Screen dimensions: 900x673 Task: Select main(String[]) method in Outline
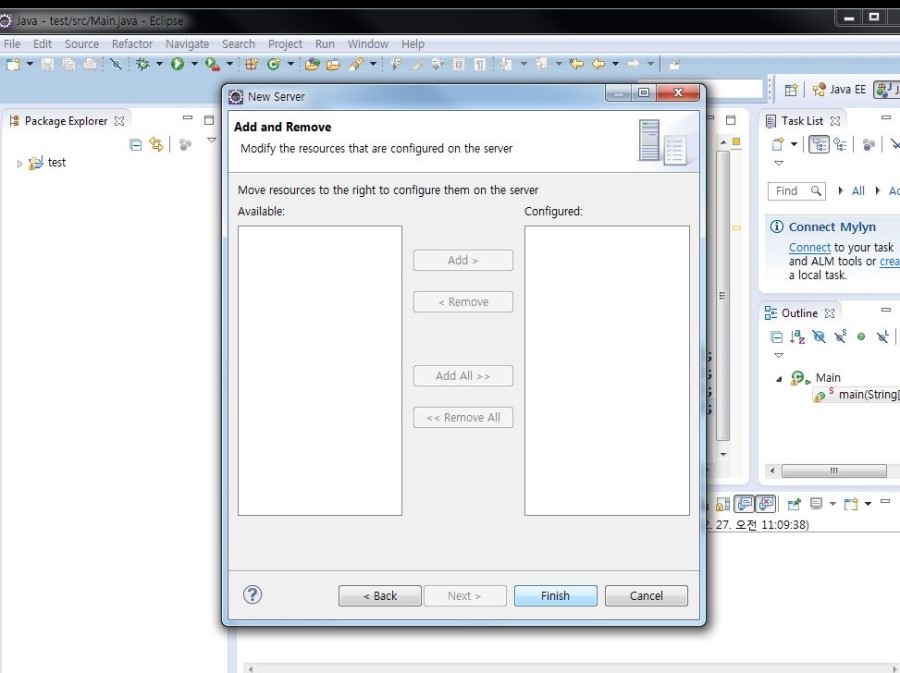(856, 395)
